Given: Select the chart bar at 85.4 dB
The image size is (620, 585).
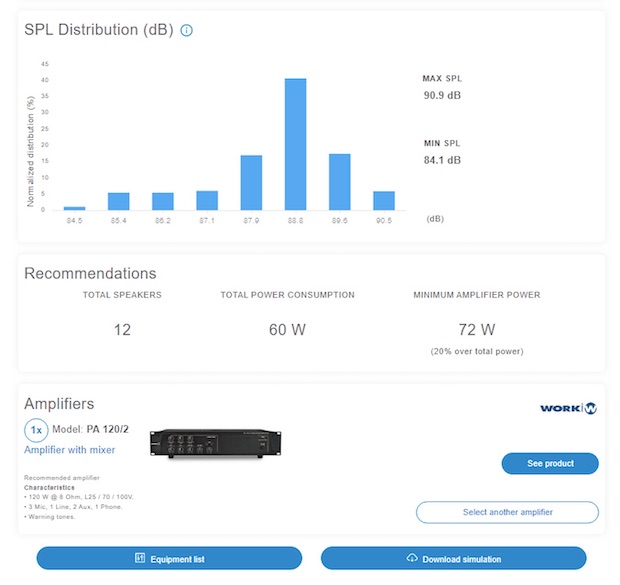Looking at the screenshot, I should tap(119, 201).
